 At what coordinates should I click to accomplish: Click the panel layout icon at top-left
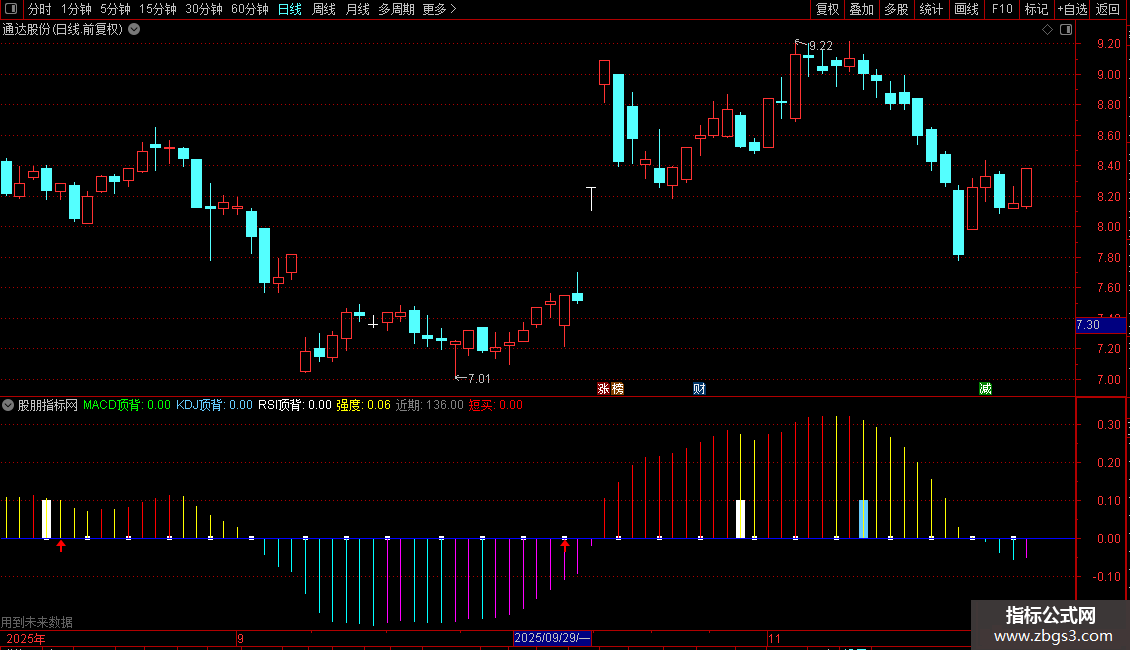[x=11, y=9]
